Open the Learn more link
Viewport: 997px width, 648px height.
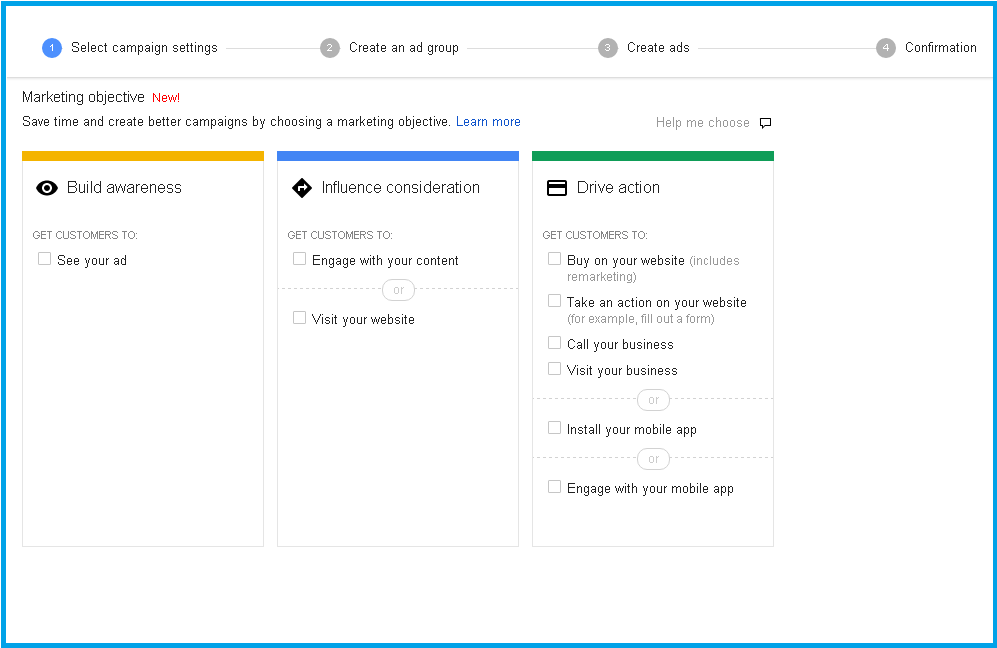(488, 122)
